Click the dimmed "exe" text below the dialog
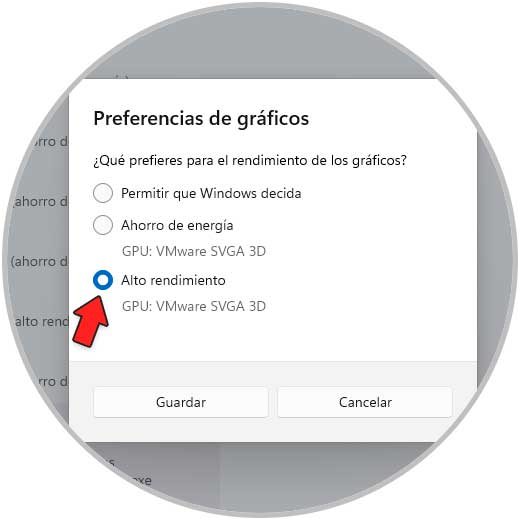 click(141, 481)
